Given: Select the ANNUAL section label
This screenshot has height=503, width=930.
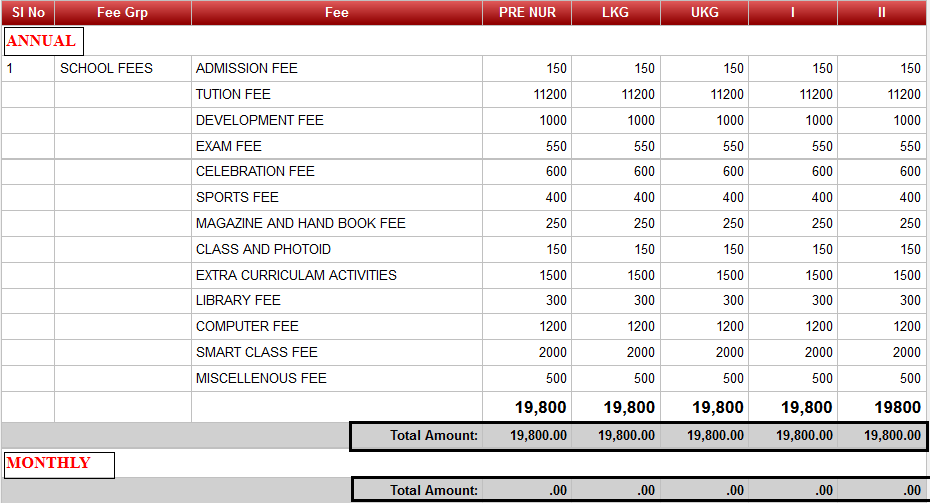Looking at the screenshot, I should point(41,41).
